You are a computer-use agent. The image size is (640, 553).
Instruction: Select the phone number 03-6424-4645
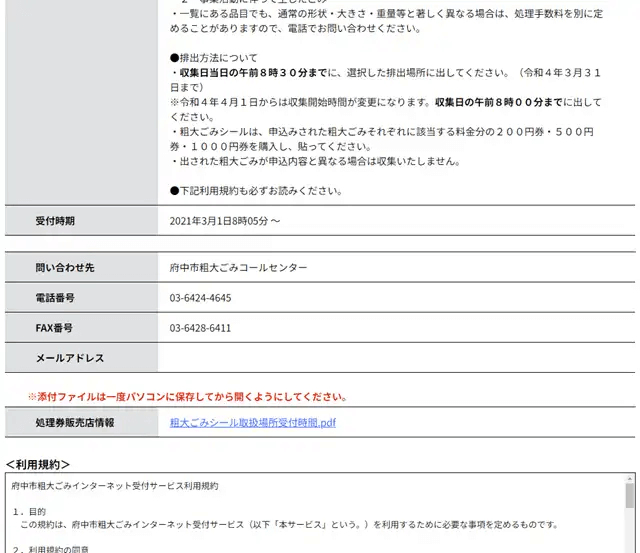click(x=200, y=298)
